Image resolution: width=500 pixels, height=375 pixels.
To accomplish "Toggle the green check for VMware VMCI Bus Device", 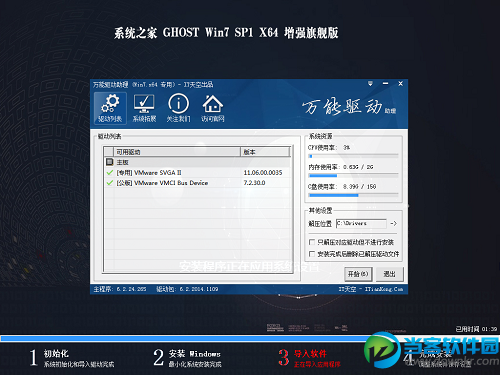I will (109, 183).
